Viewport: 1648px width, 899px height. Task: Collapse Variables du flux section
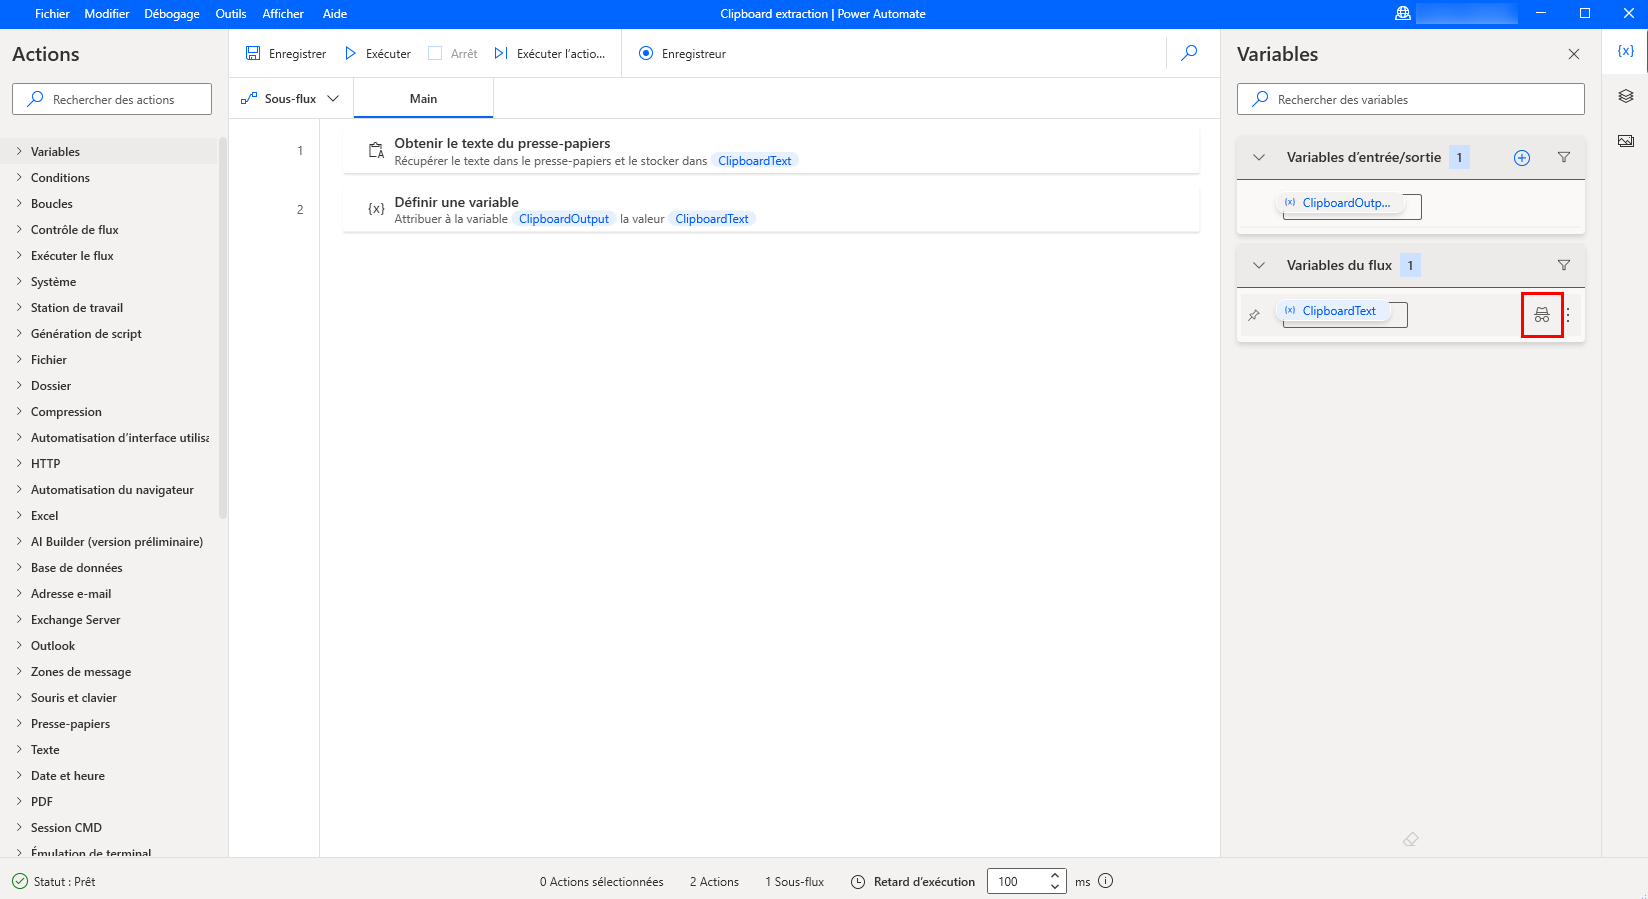pyautogui.click(x=1259, y=265)
